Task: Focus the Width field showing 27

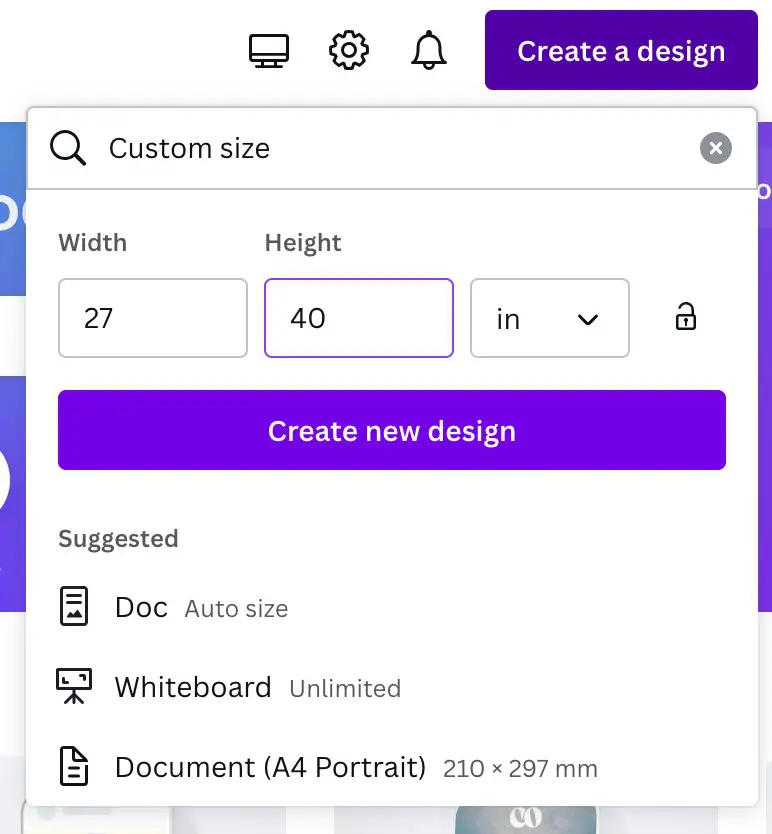Action: (152, 318)
